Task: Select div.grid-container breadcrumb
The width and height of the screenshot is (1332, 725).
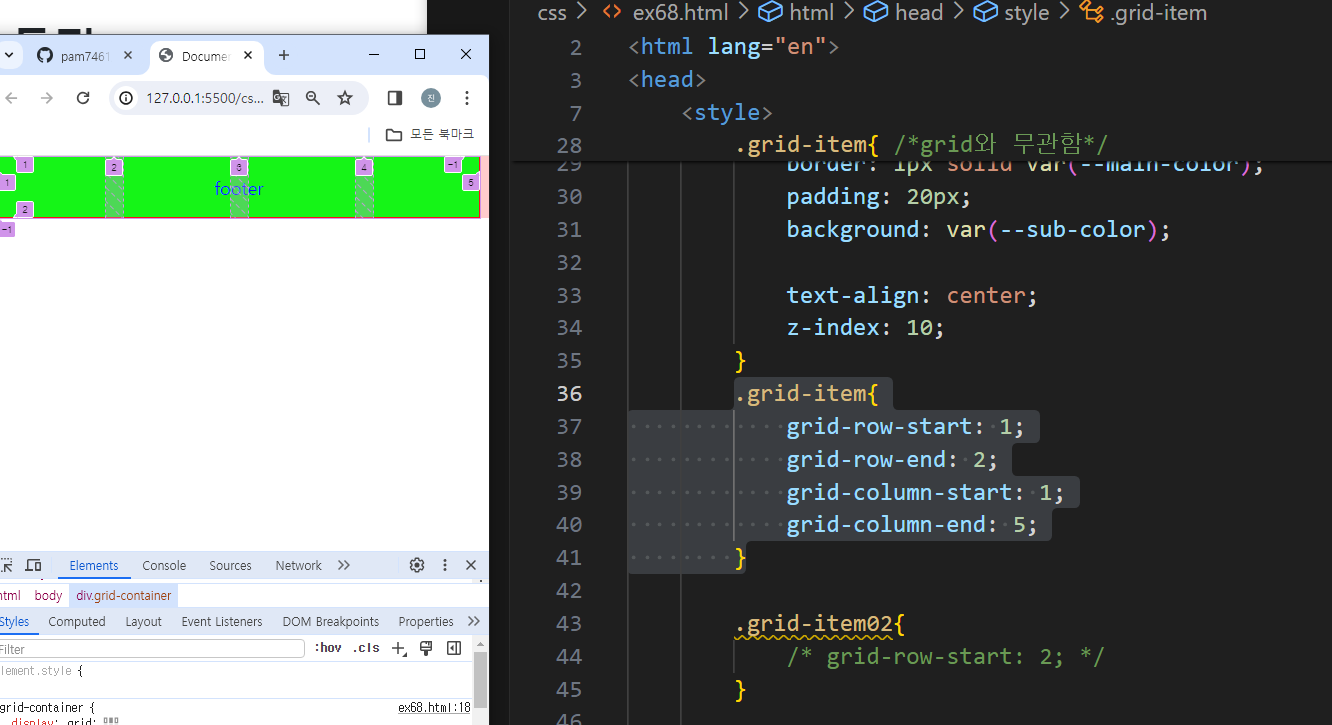Action: (123, 595)
